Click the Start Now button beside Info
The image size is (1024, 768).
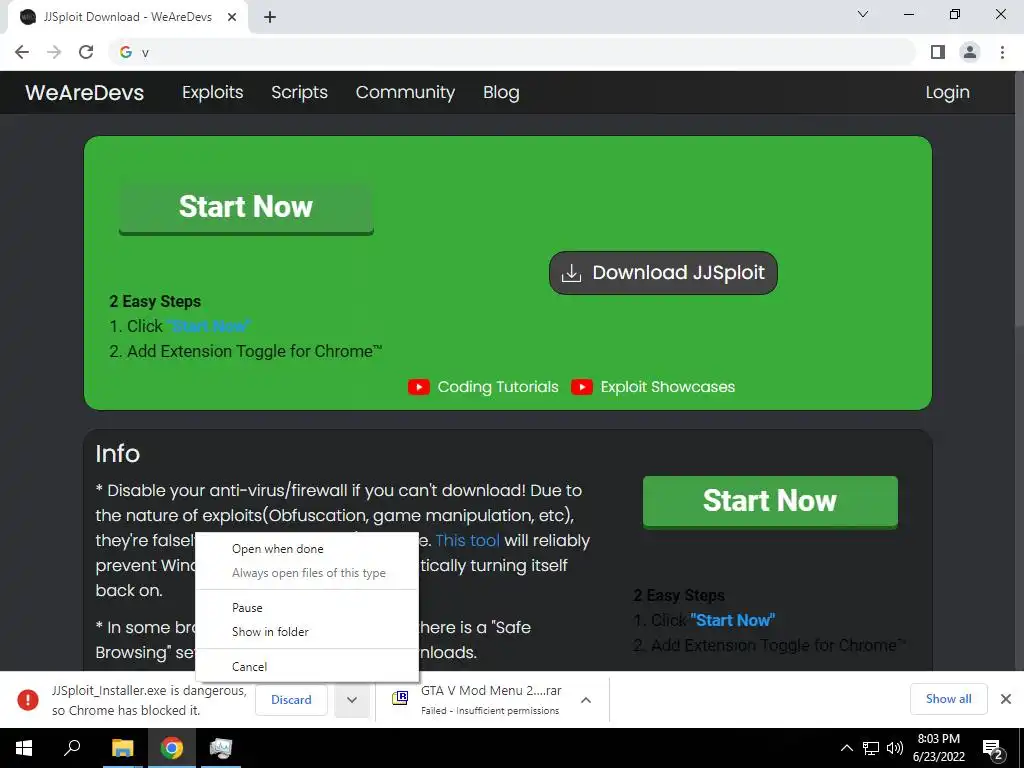[770, 501]
